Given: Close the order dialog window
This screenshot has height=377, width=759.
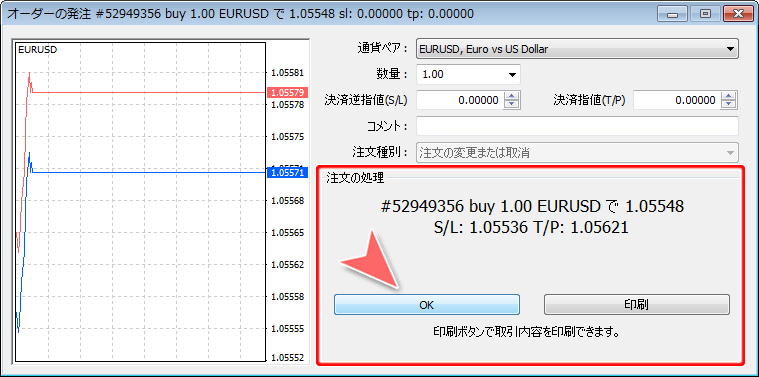Looking at the screenshot, I should tap(738, 14).
